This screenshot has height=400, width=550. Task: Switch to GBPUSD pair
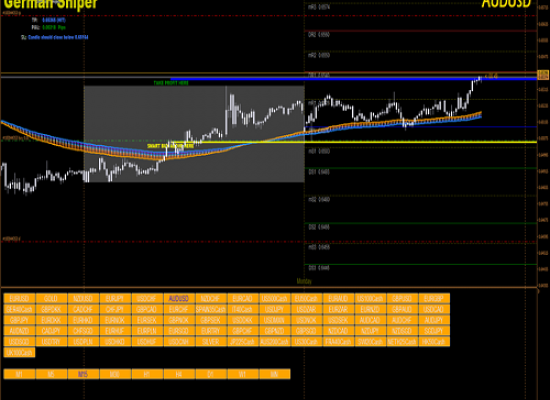(402, 299)
